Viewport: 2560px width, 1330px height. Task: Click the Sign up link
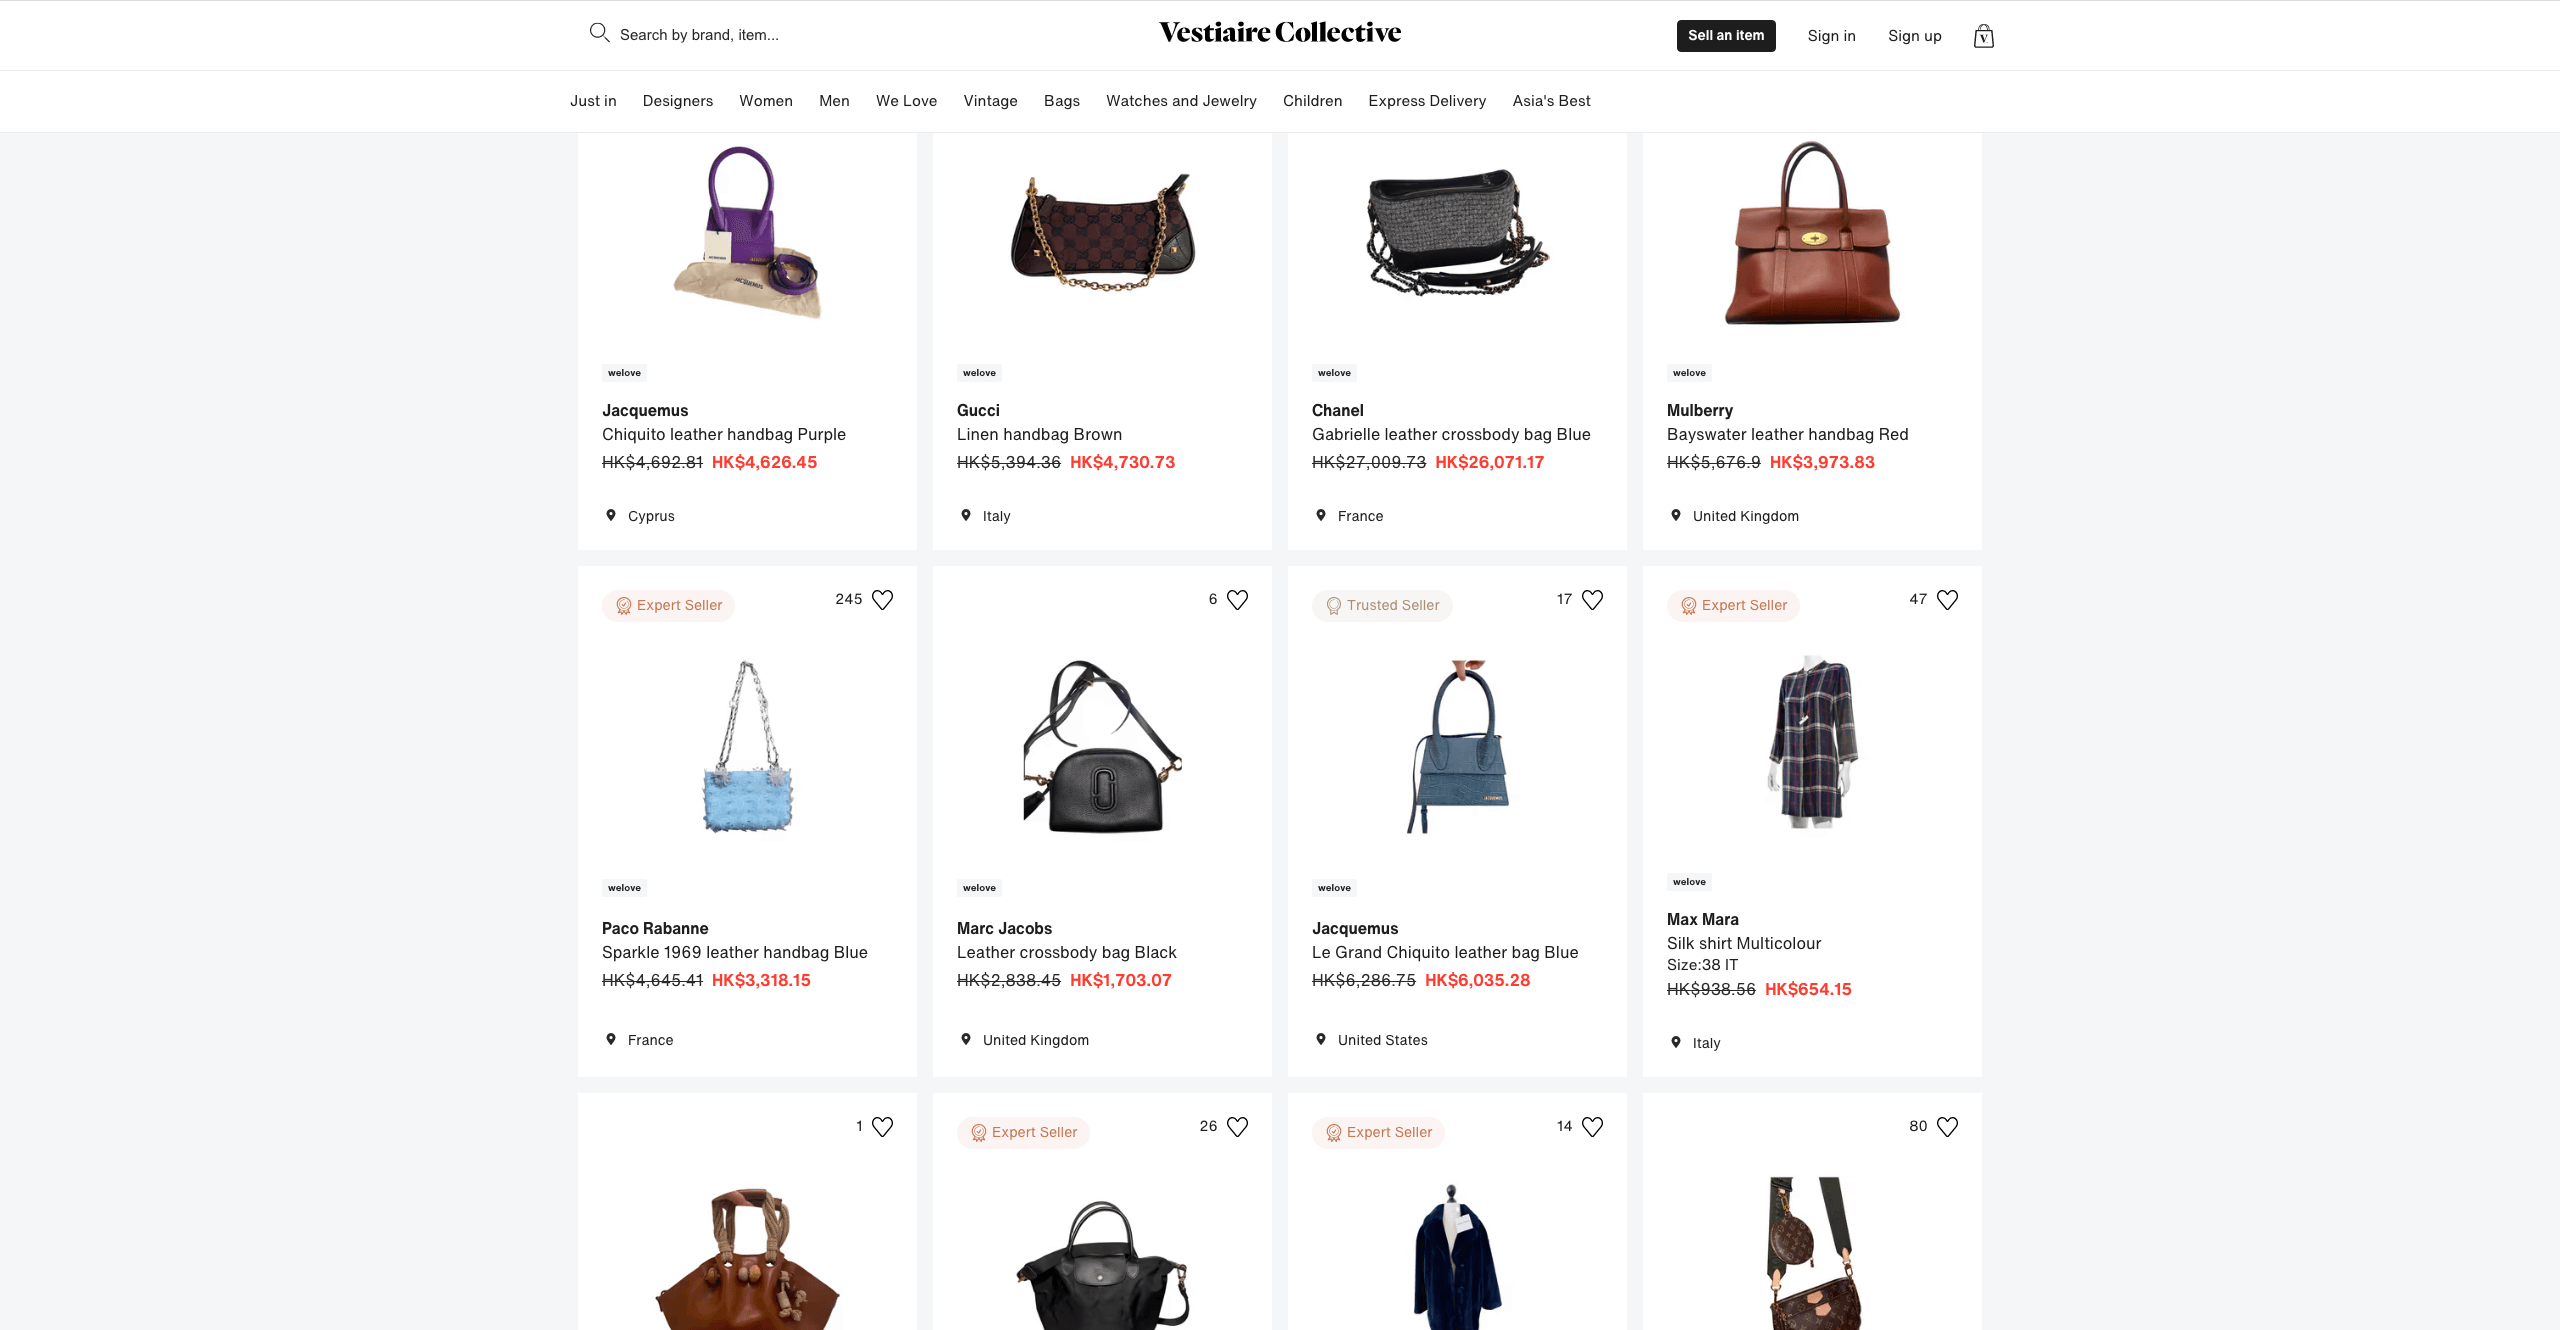(1914, 36)
